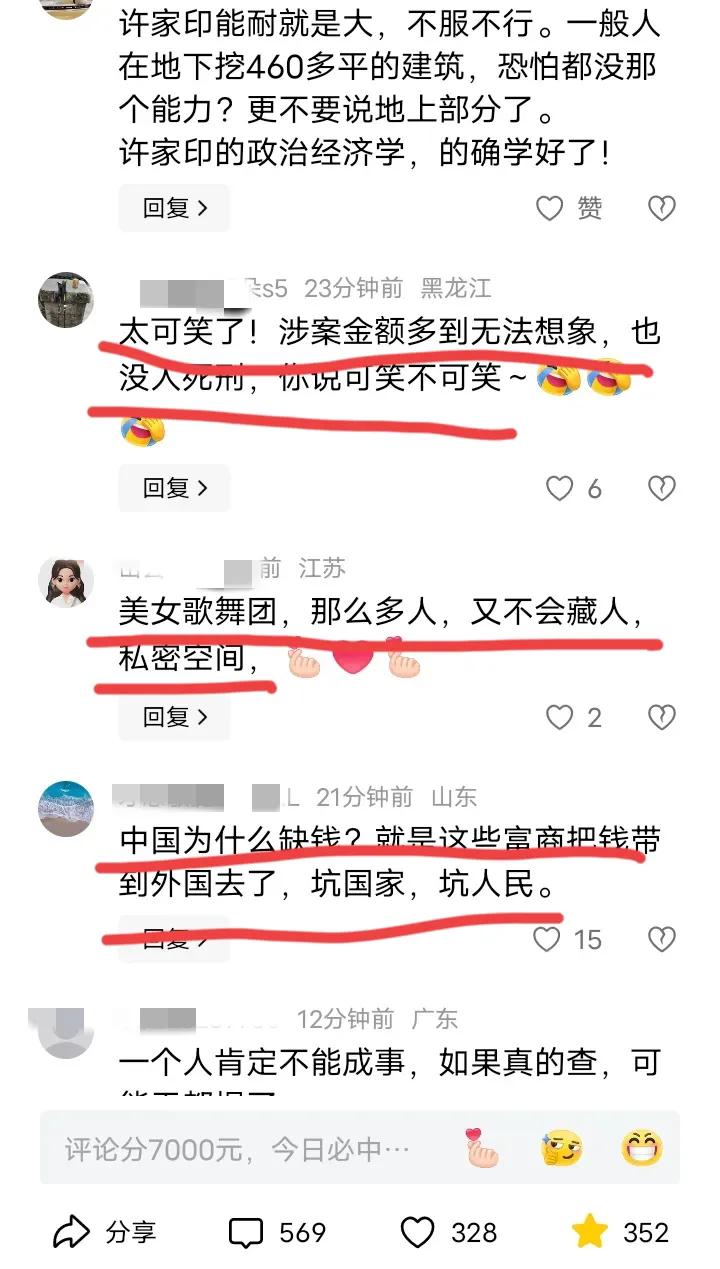
Task: Like the Shandong comment with 15 likes
Action: pos(547,939)
